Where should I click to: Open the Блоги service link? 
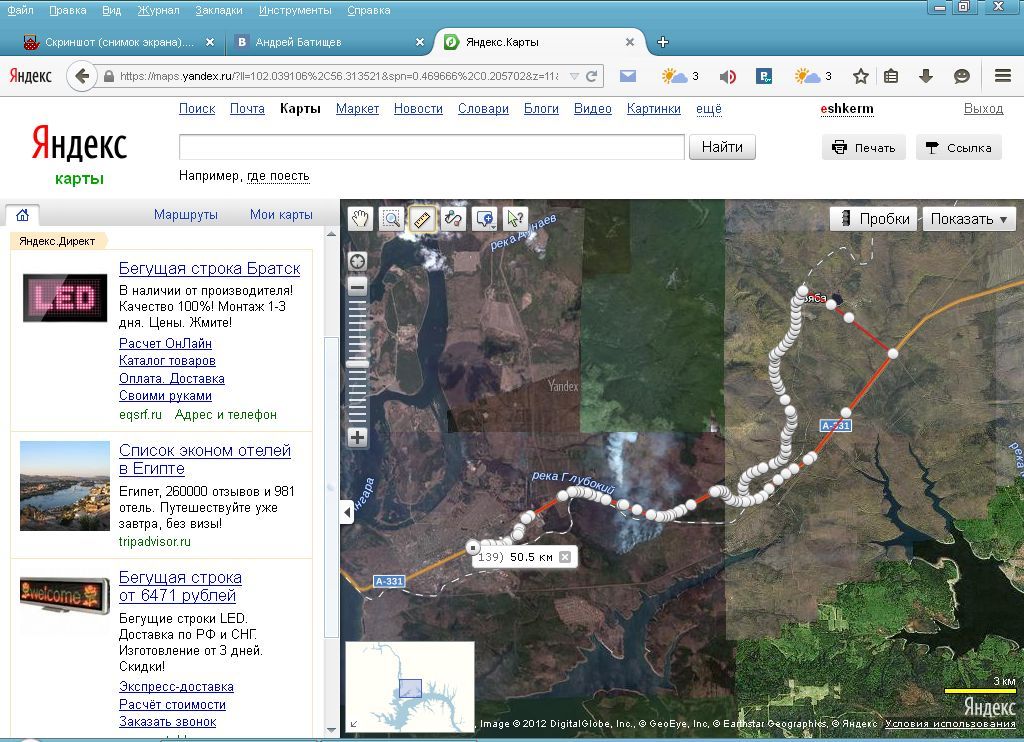[541, 109]
